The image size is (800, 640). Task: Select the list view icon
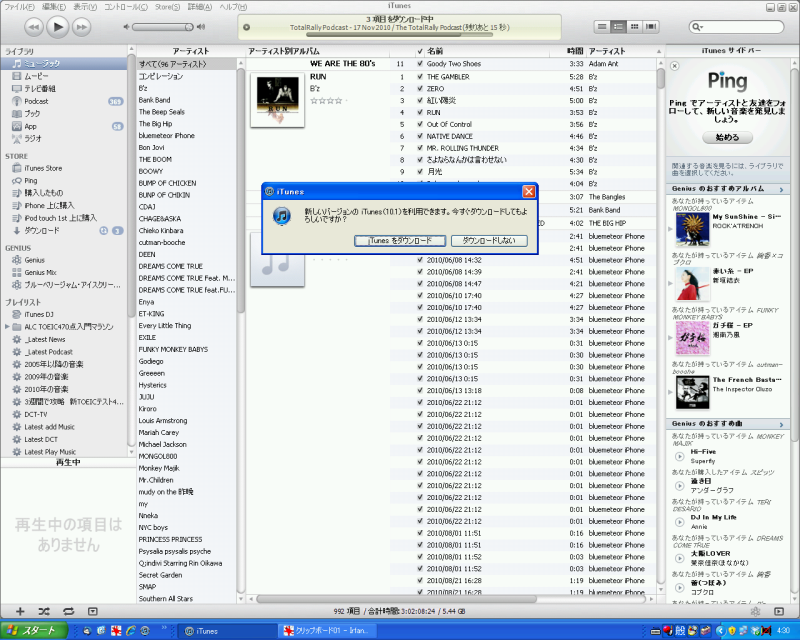[x=602, y=27]
